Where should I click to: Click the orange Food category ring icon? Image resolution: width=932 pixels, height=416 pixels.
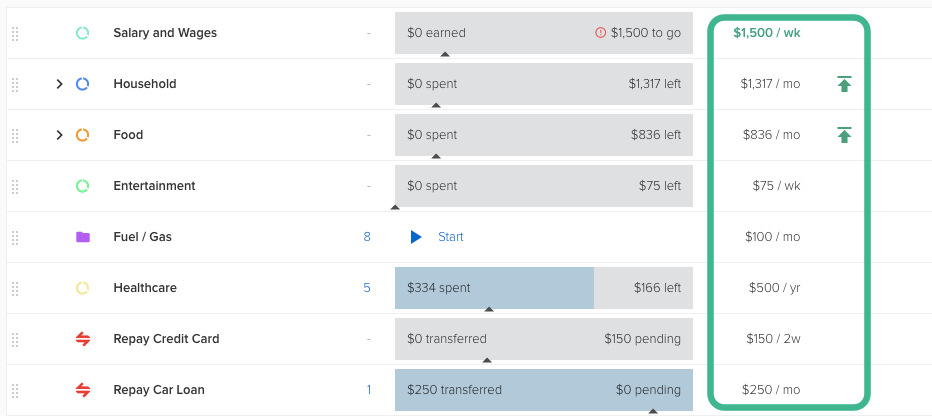[83, 135]
